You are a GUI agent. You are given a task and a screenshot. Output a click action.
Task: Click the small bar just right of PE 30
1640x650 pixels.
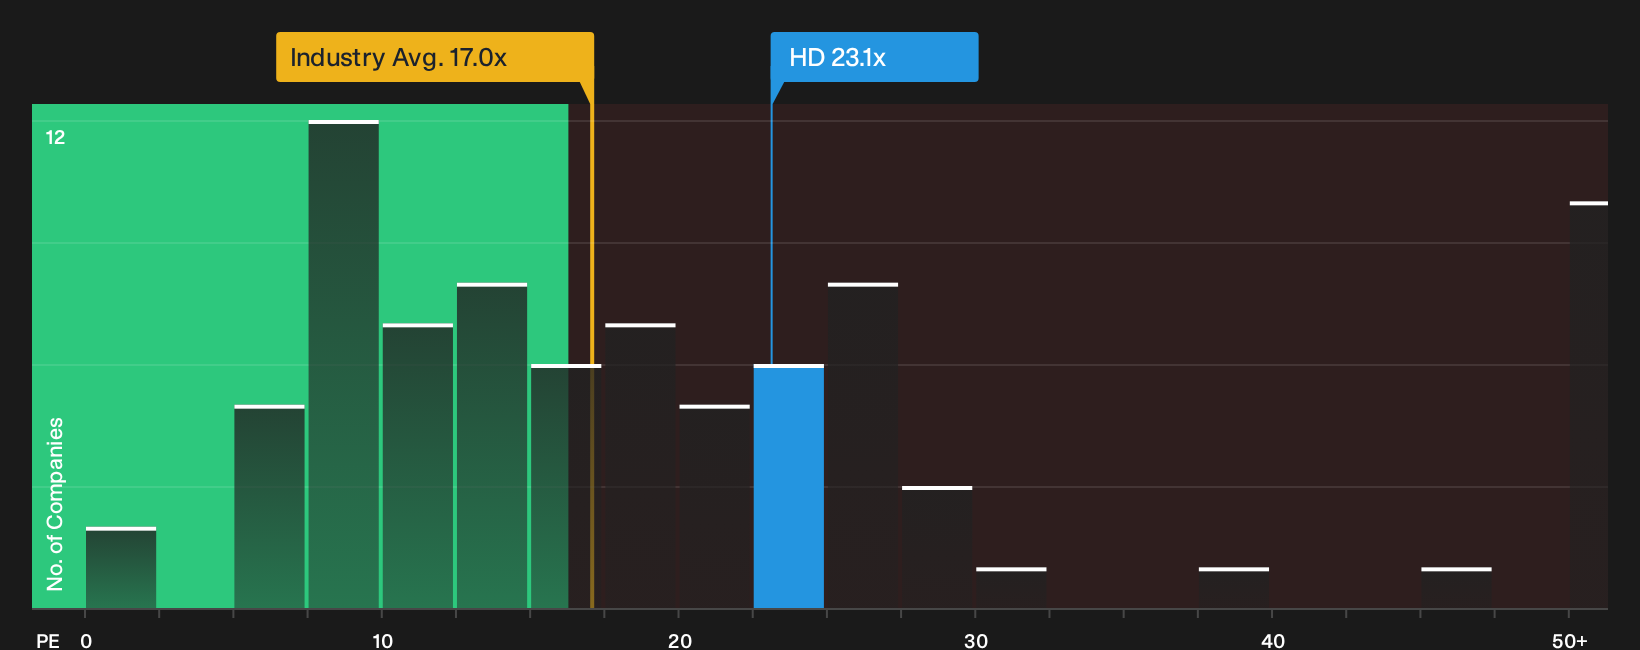(1011, 588)
